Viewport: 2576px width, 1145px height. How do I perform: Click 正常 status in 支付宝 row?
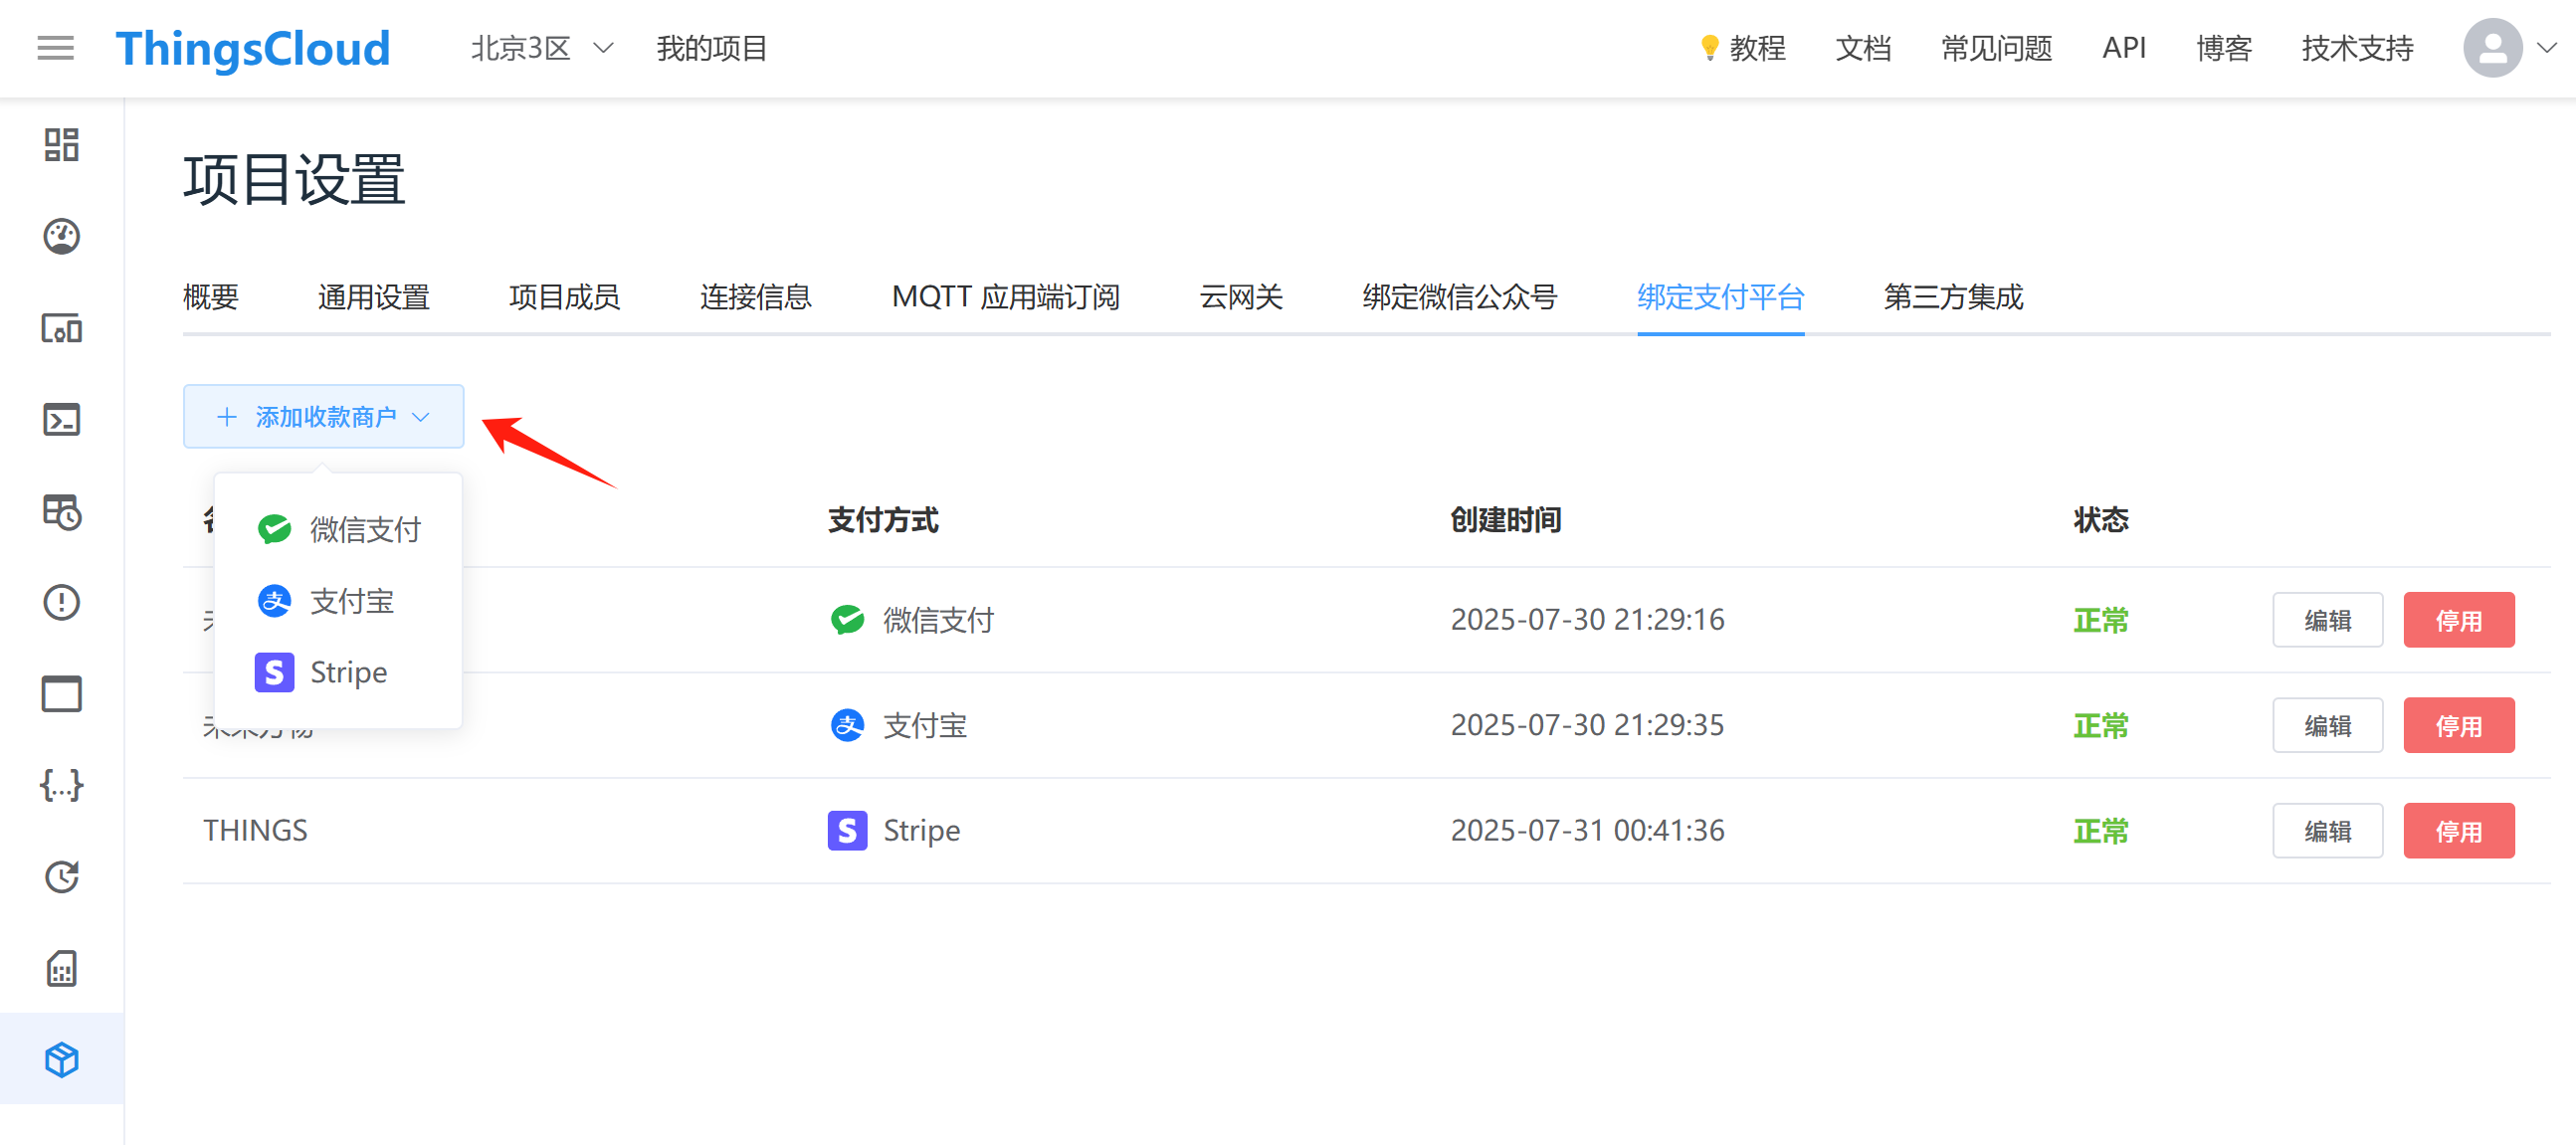[2101, 725]
